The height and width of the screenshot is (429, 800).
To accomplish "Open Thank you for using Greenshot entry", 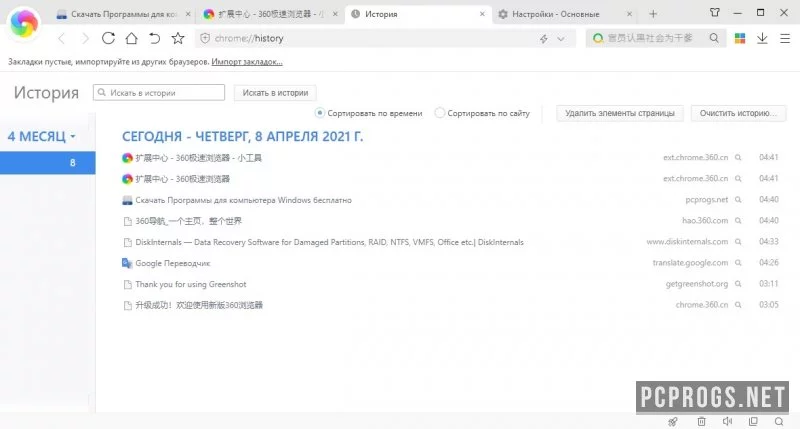I will pos(190,284).
